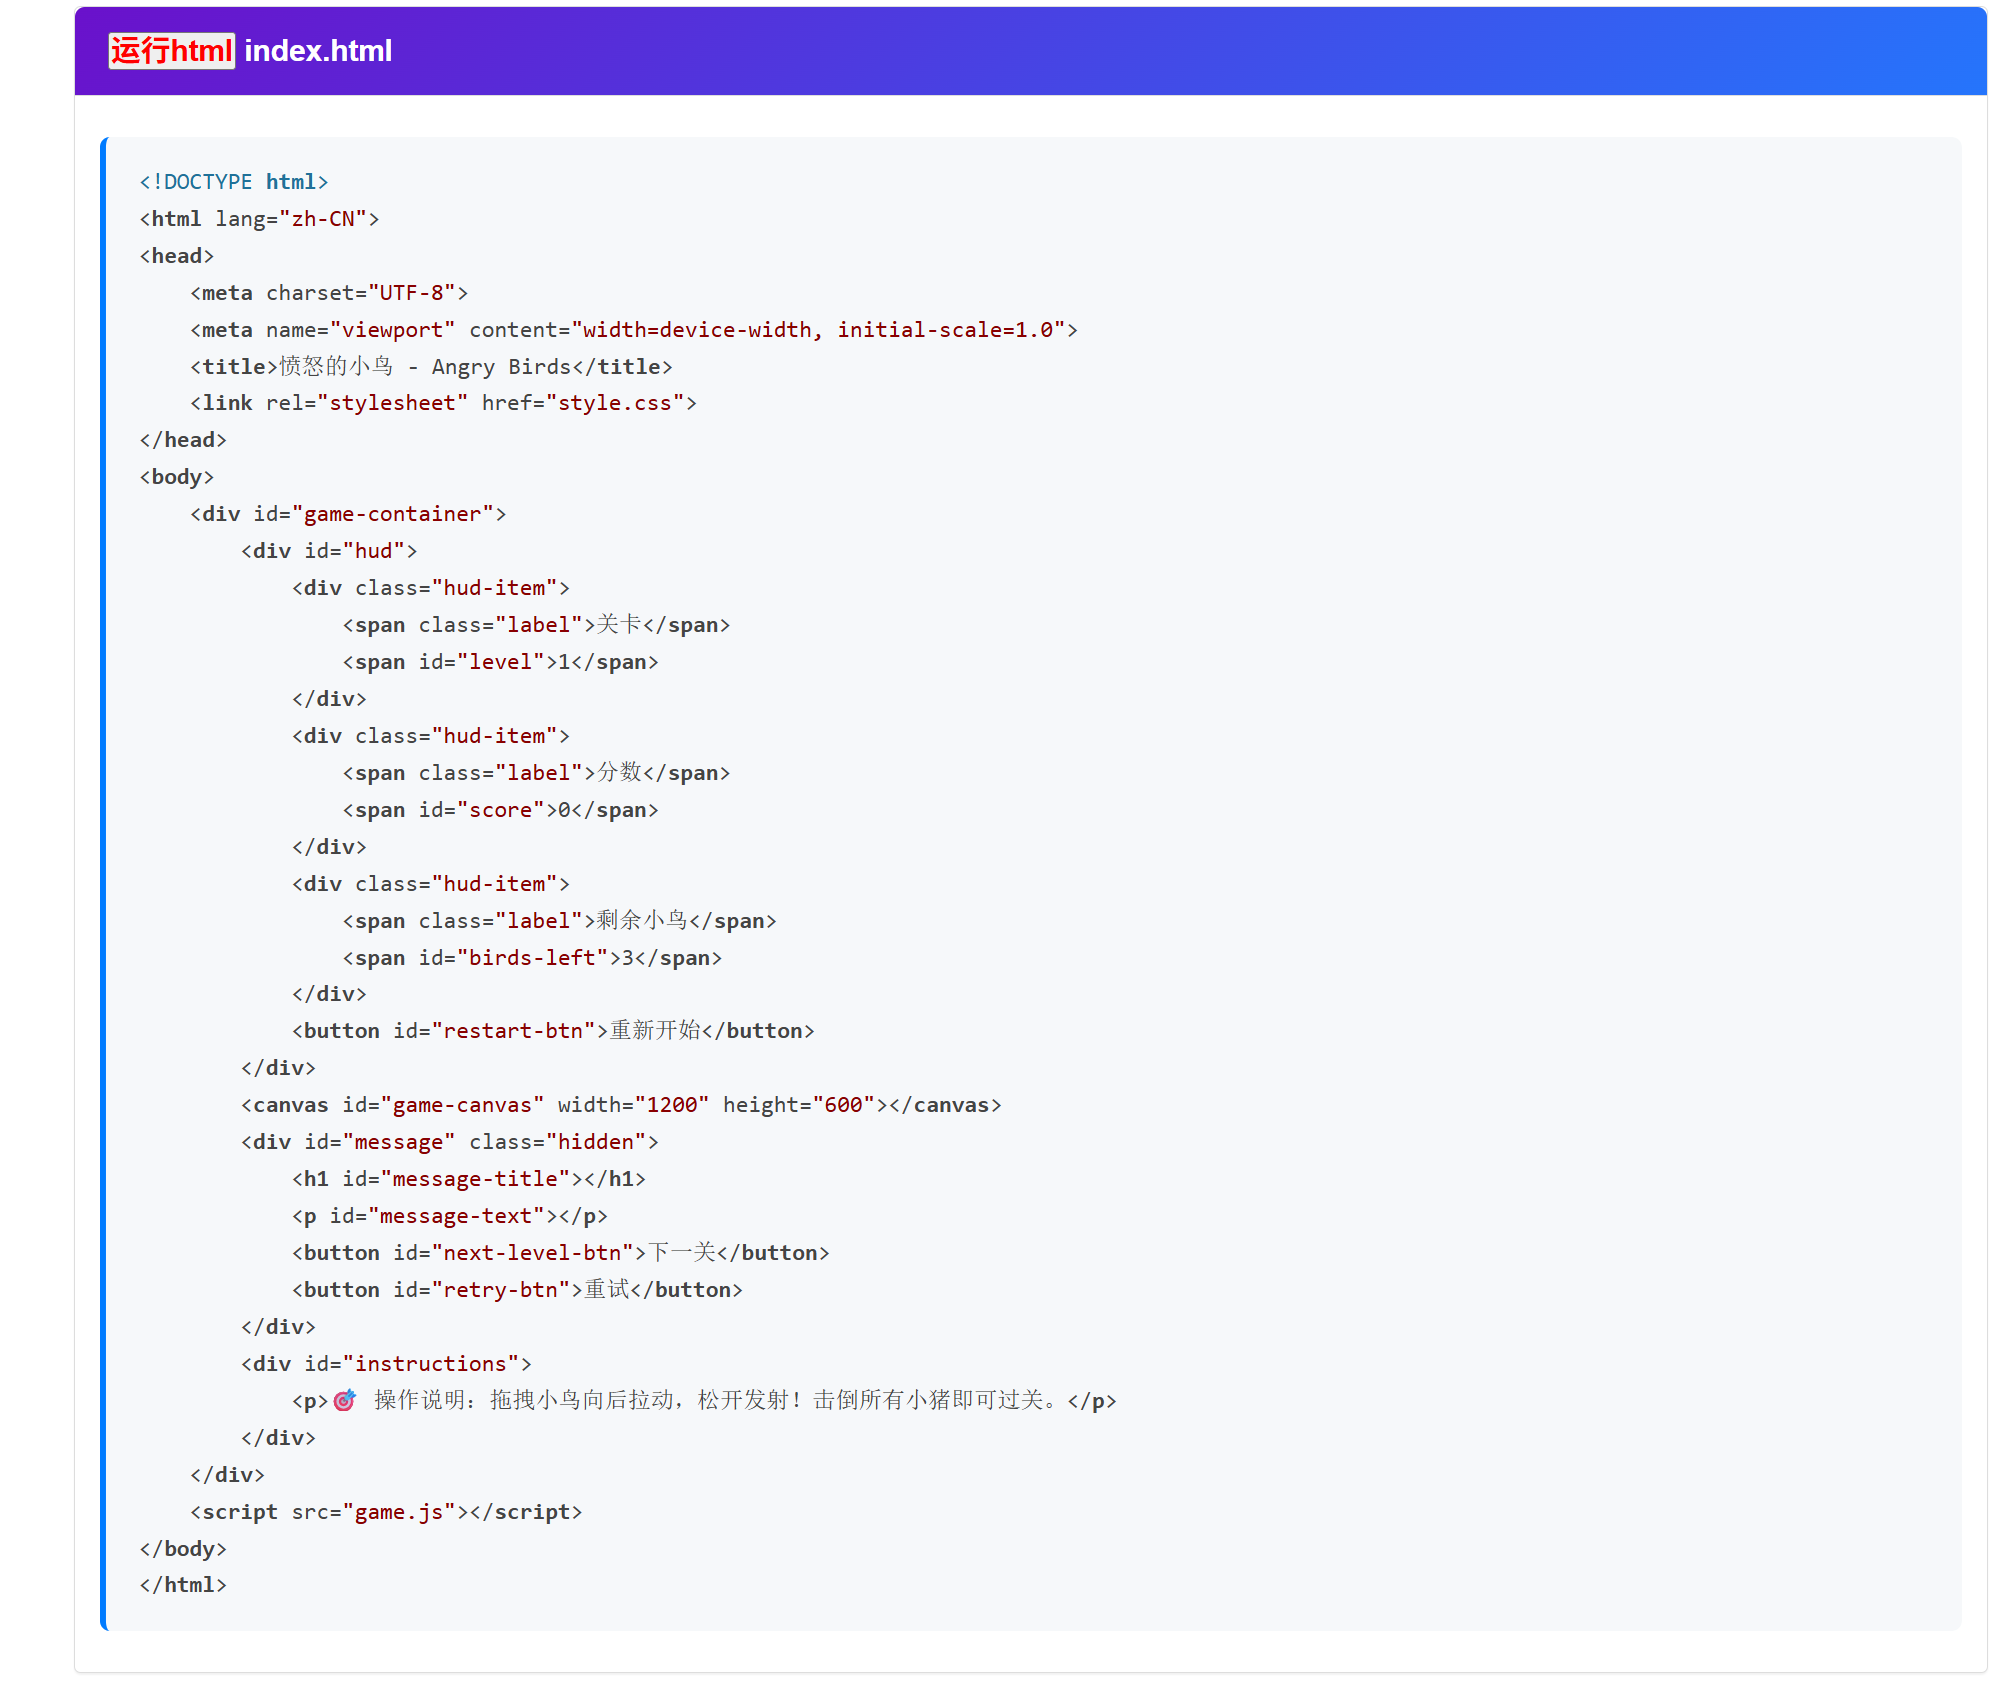
Task: Click the button id="restart-btn" 重新开始 line
Action: [x=553, y=1031]
